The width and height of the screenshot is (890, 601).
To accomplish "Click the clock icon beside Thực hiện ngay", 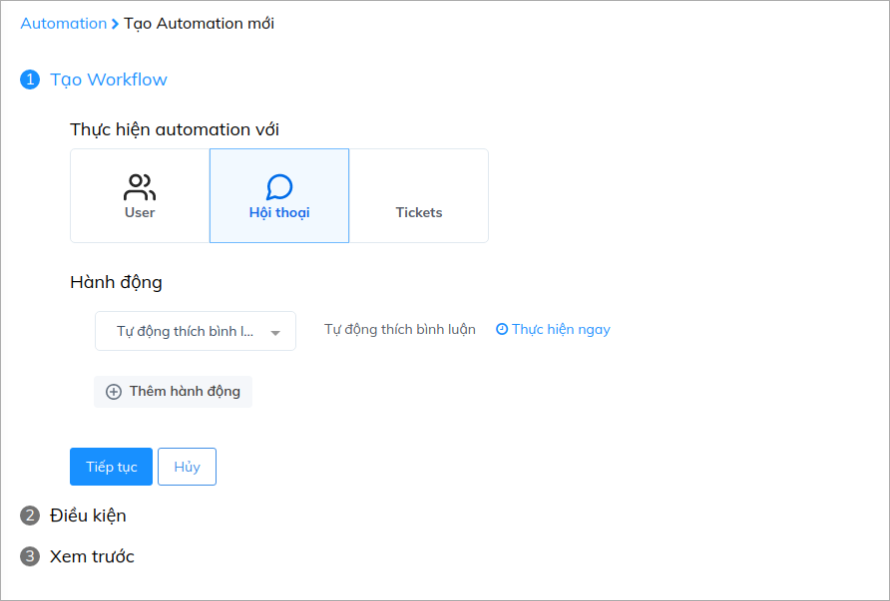I will (502, 329).
